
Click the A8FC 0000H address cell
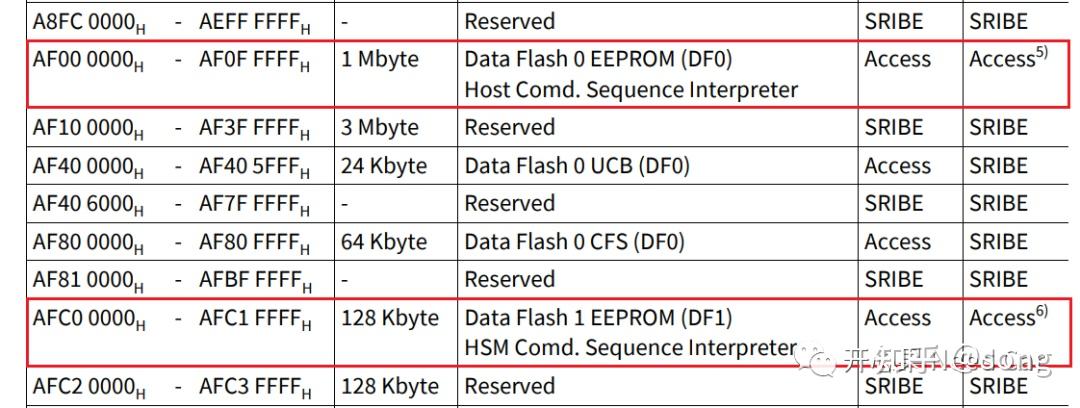point(88,22)
